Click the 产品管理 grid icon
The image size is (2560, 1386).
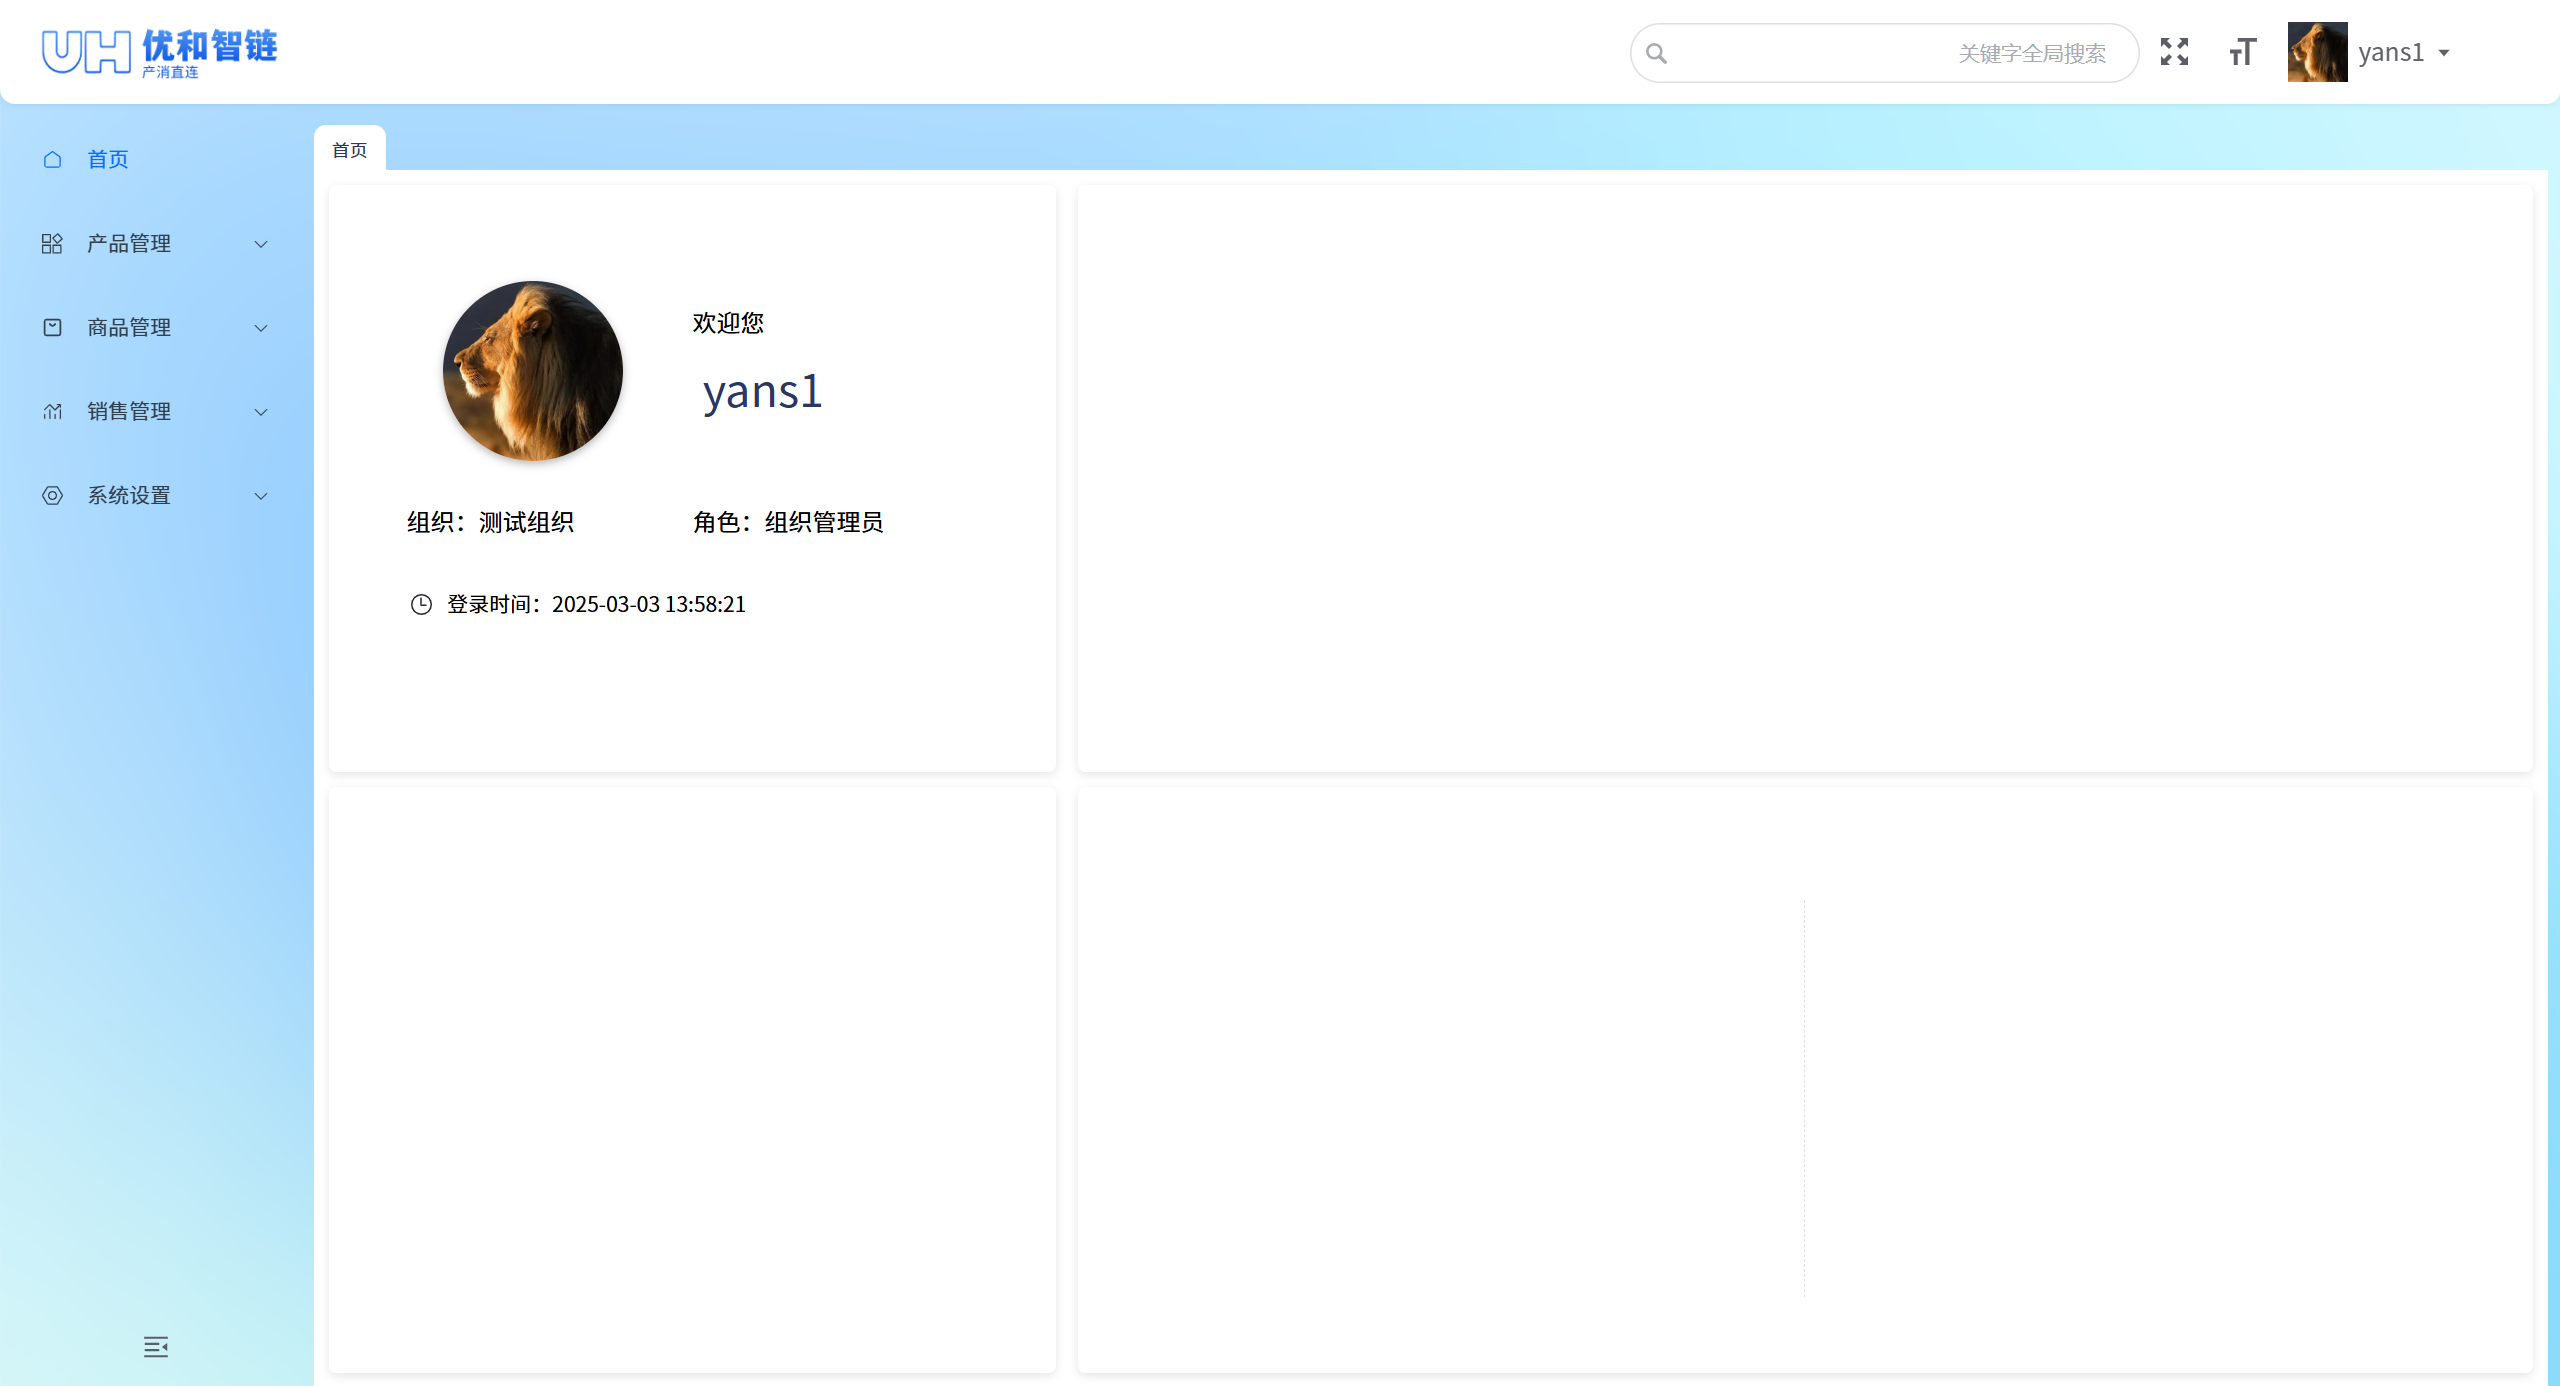coord(52,244)
